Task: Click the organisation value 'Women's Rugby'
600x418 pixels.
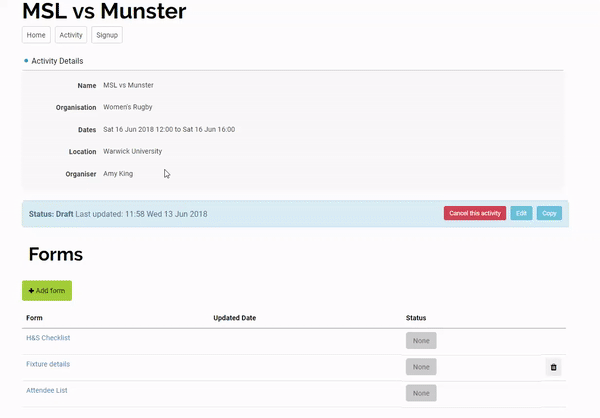Action: pyautogui.click(x=127, y=107)
